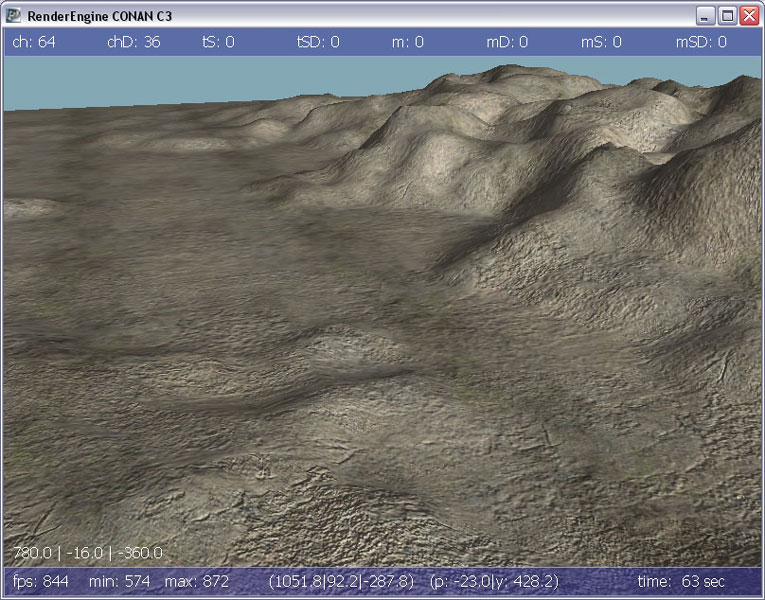This screenshot has height=600, width=765.
Task: Click the 'ch: 64' readout
Action: pos(33,42)
